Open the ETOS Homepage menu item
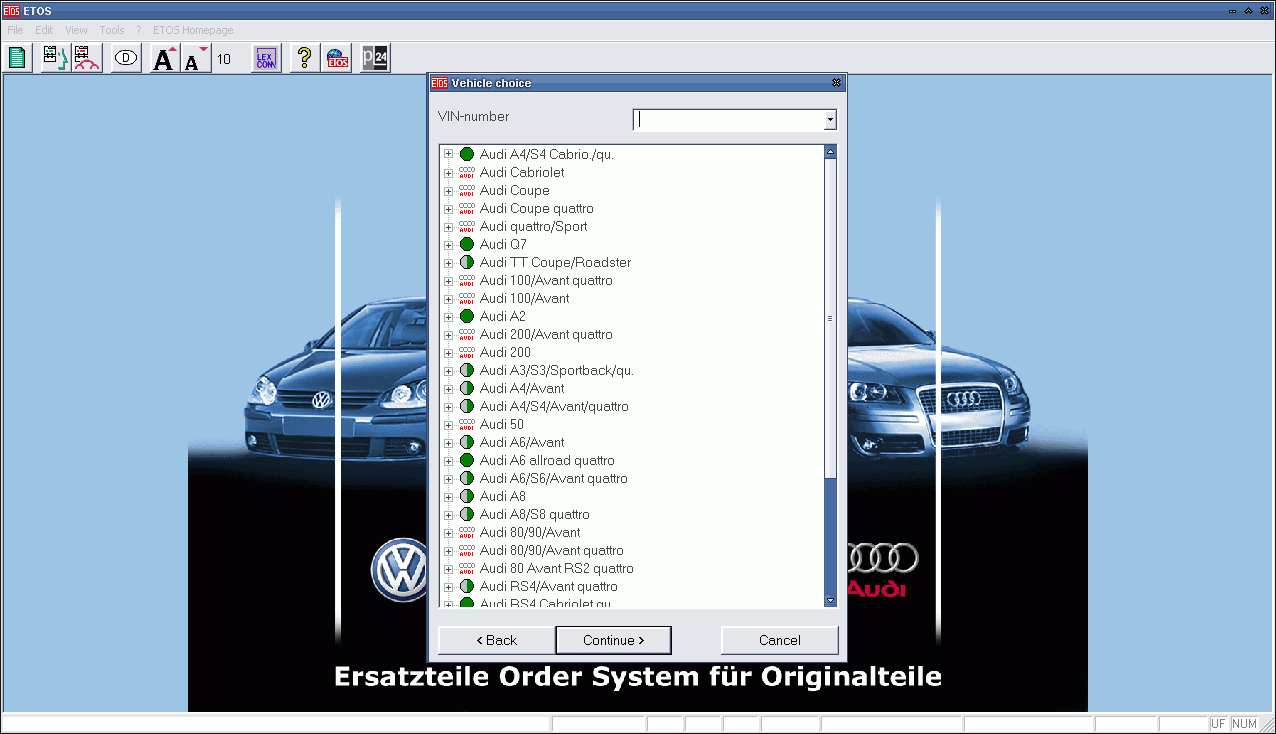 coord(193,30)
